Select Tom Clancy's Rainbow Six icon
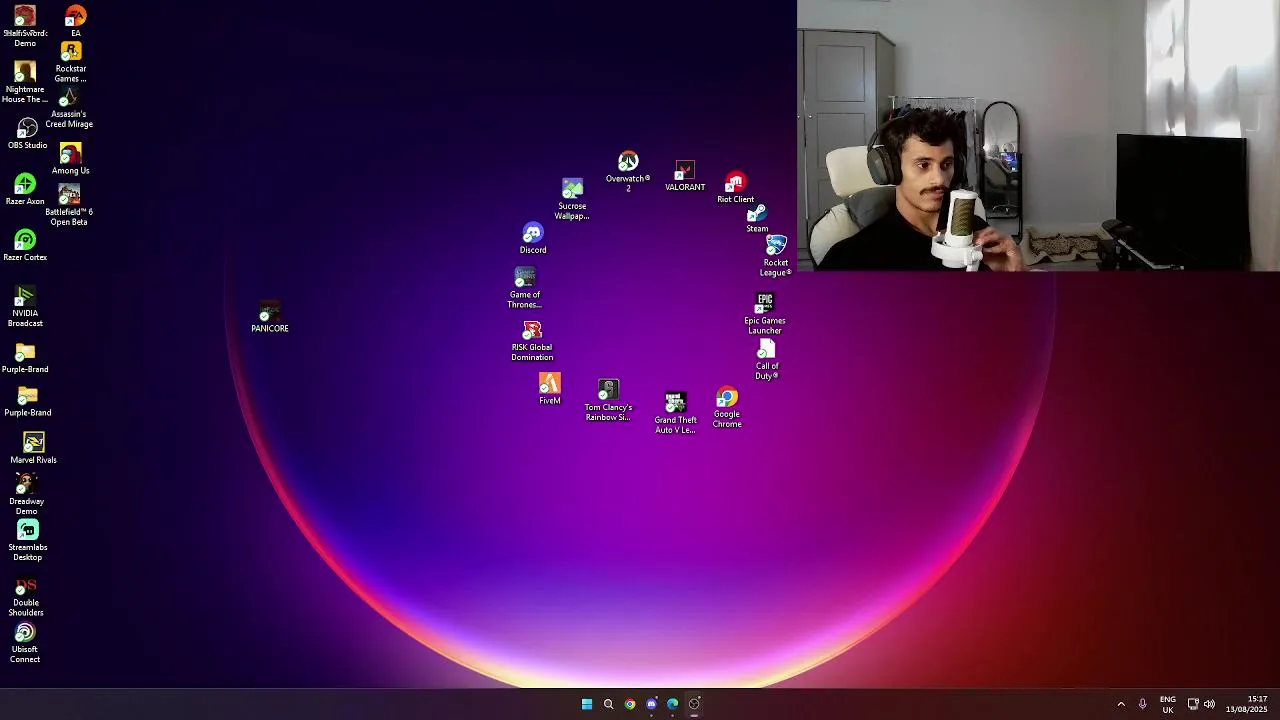This screenshot has height=720, width=1280. coord(608,401)
